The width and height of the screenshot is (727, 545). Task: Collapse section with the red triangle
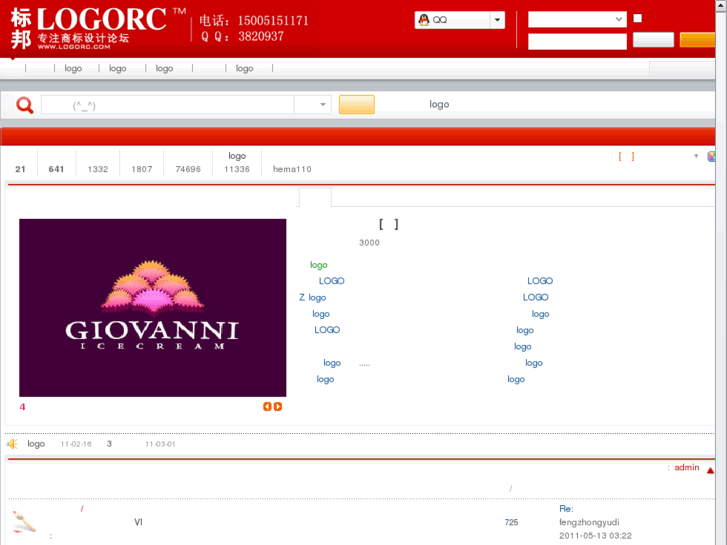(710, 470)
